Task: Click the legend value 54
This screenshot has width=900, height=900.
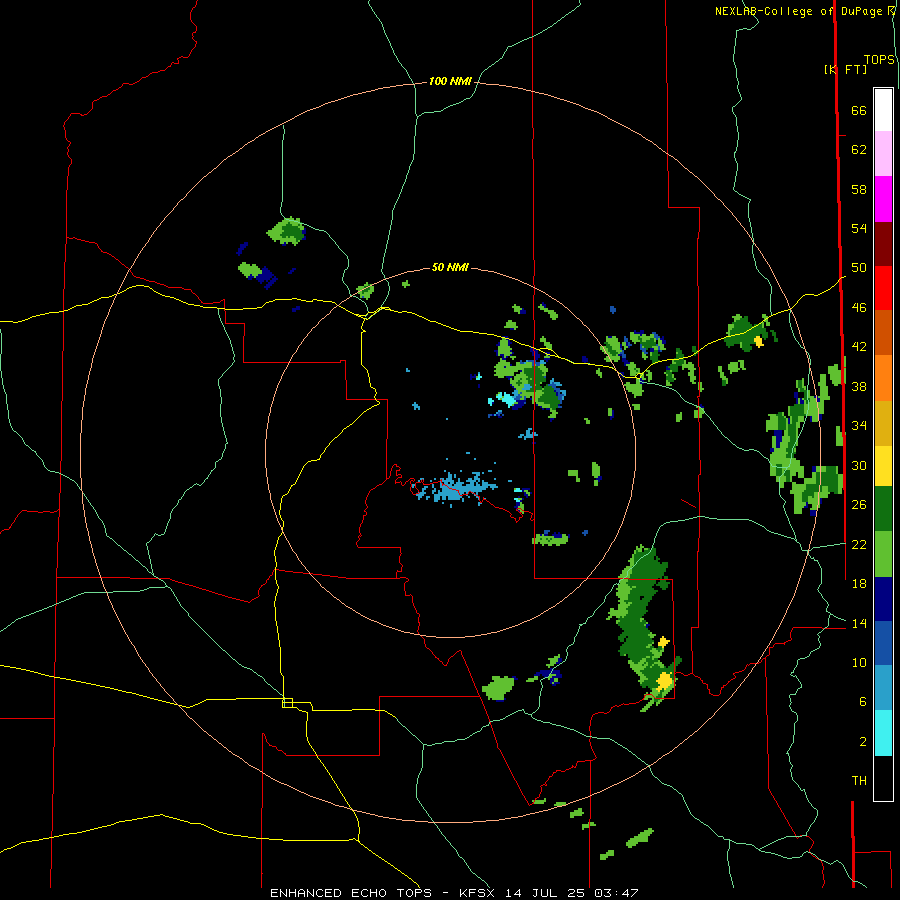Action: point(859,228)
